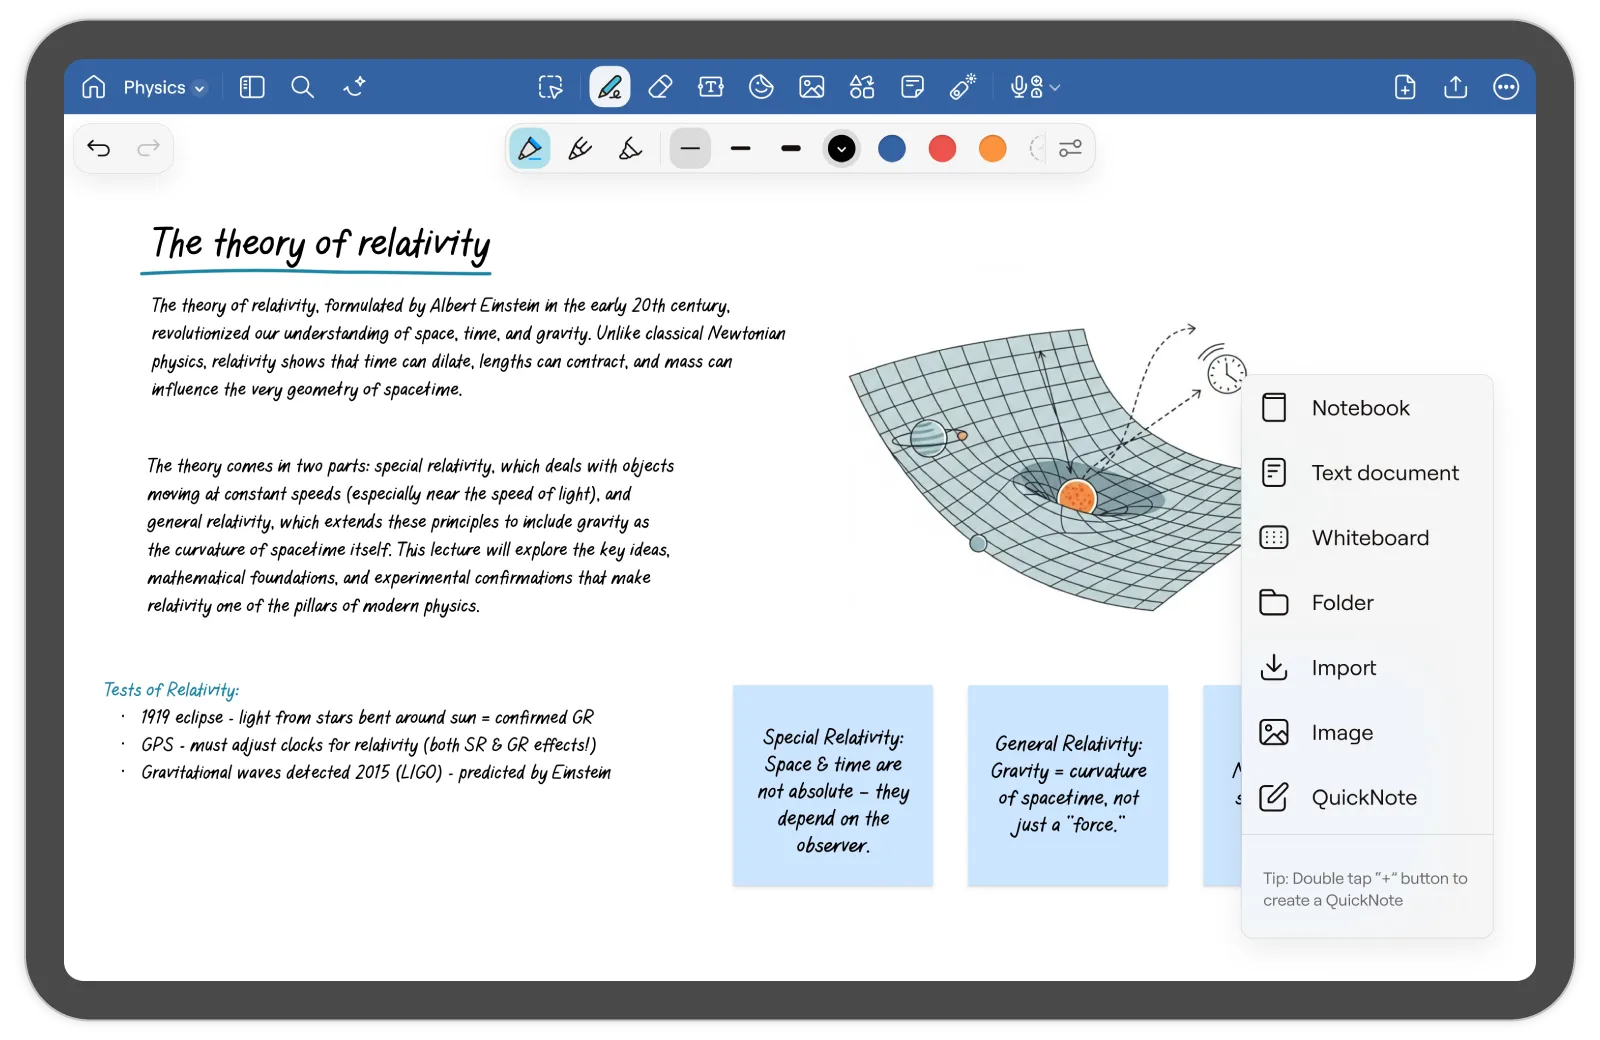
Task: Create a new Folder
Action: click(1367, 603)
